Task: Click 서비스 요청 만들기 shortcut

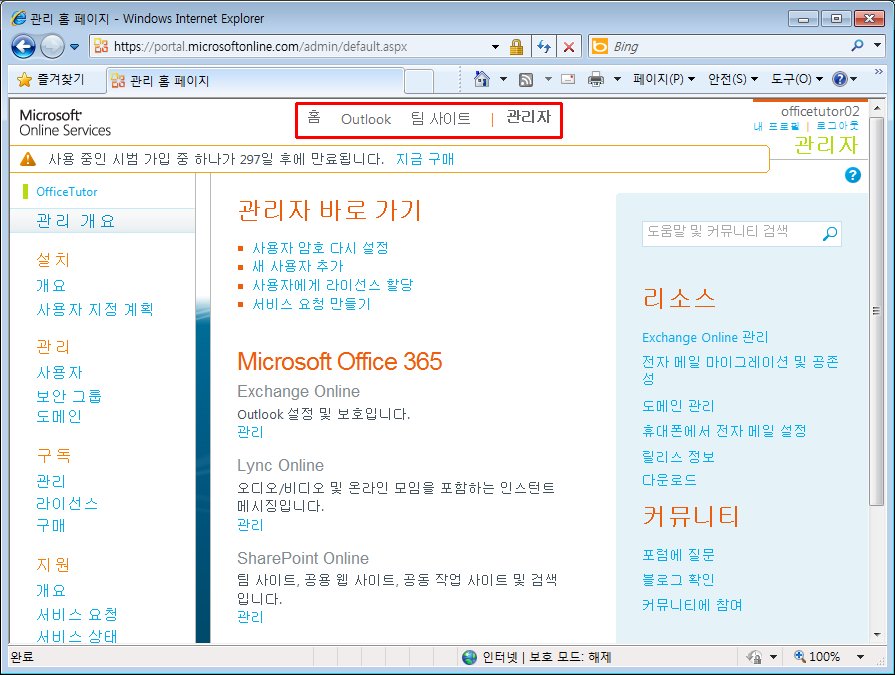Action: tap(312, 304)
